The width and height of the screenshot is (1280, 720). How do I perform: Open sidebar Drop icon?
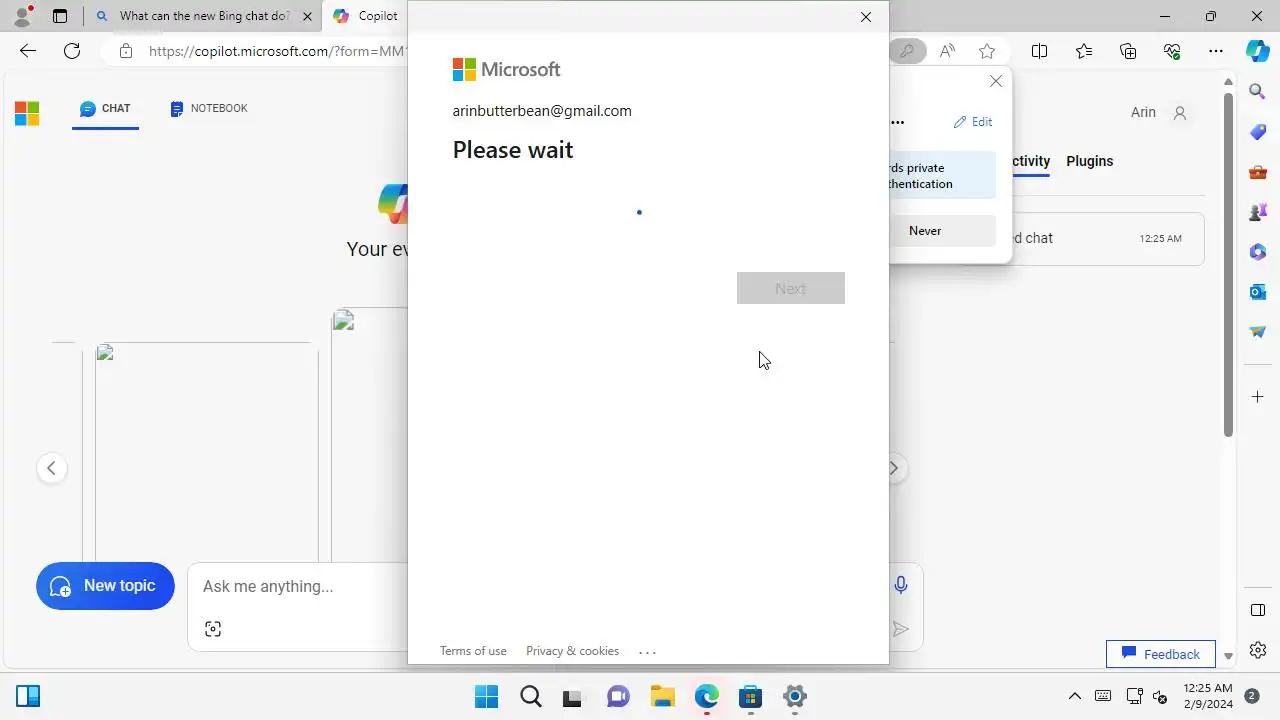[1258, 332]
